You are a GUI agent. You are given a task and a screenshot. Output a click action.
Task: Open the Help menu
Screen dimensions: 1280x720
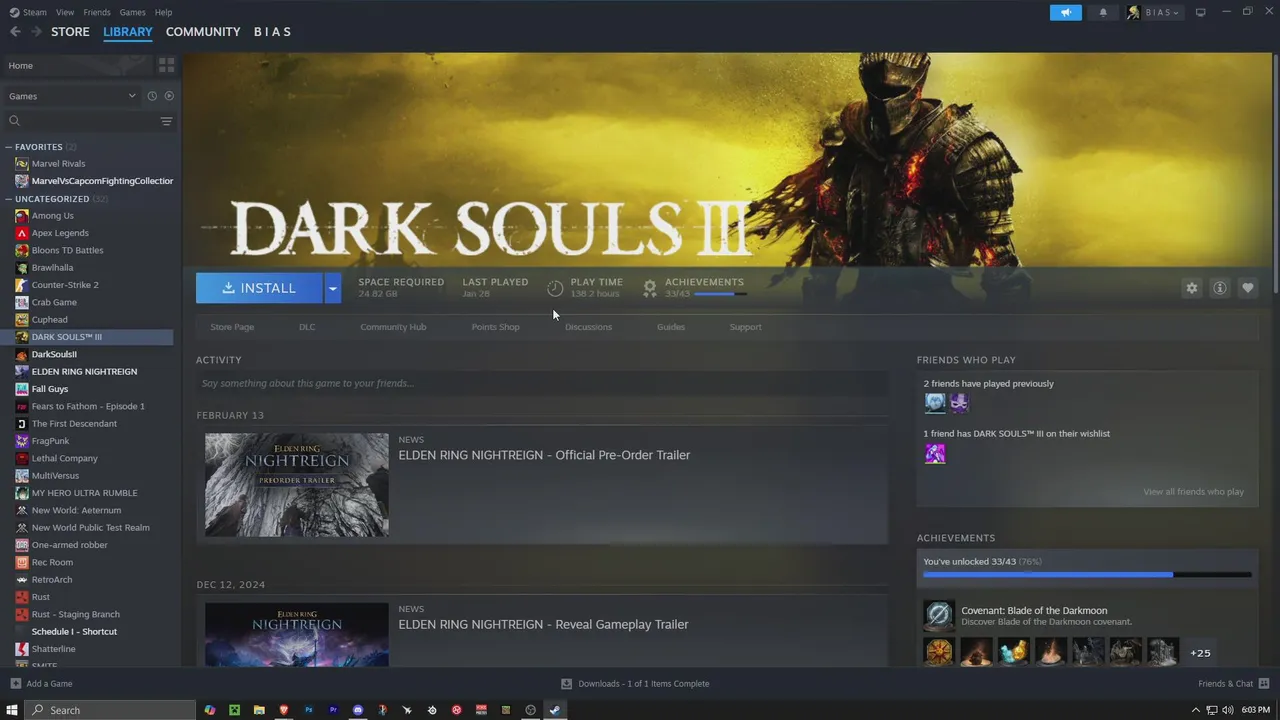163,12
